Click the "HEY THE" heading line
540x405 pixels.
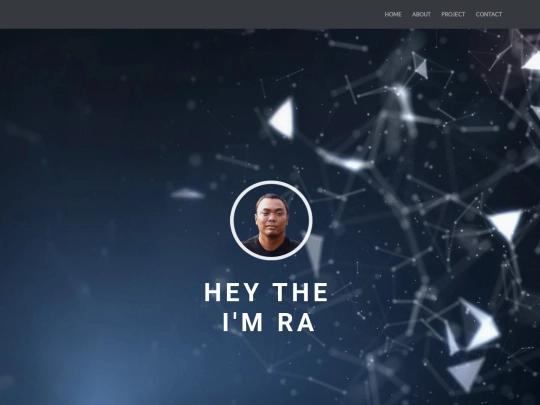tap(267, 292)
